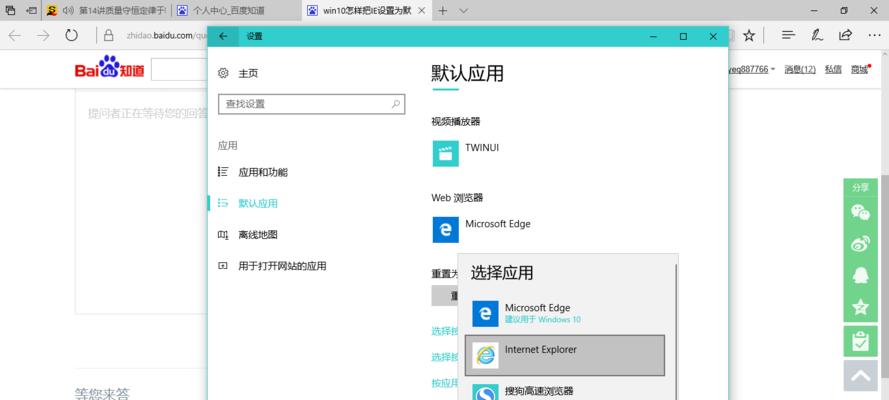
Task: Go forward in the Edge browser
Action: click(x=43, y=36)
